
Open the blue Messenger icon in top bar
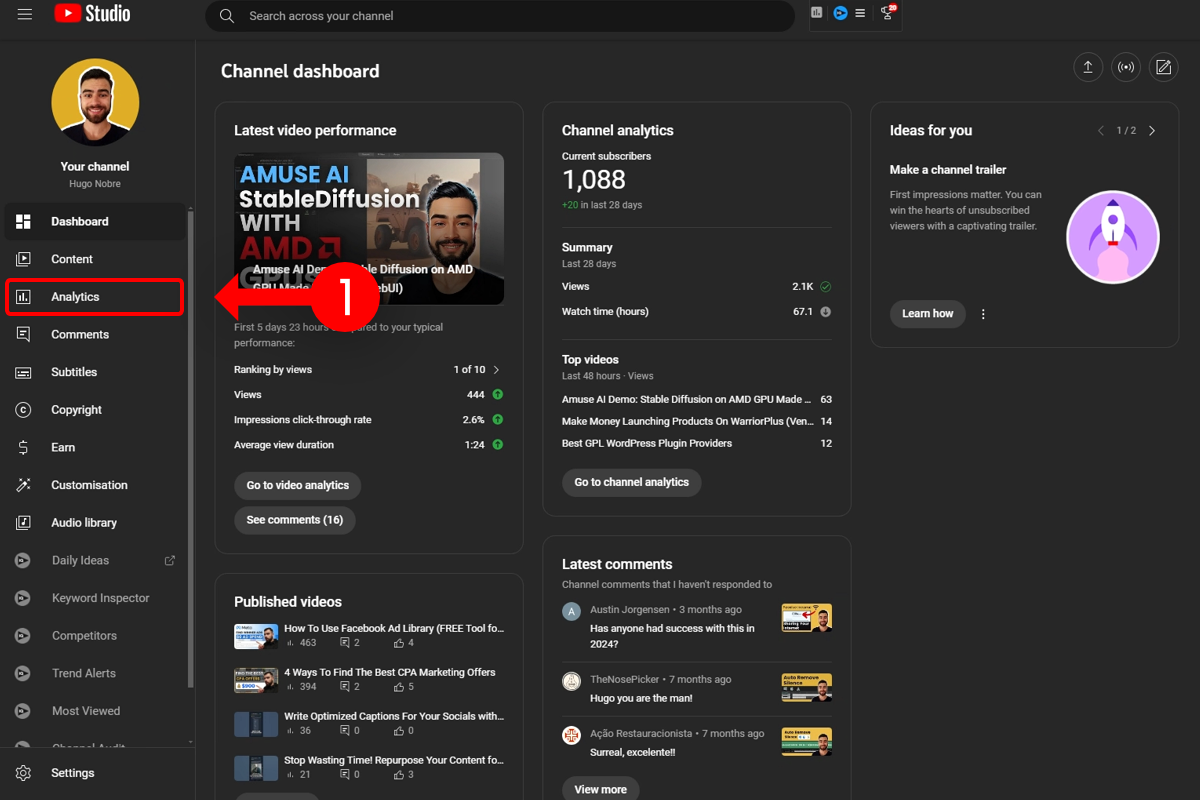pyautogui.click(x=838, y=13)
